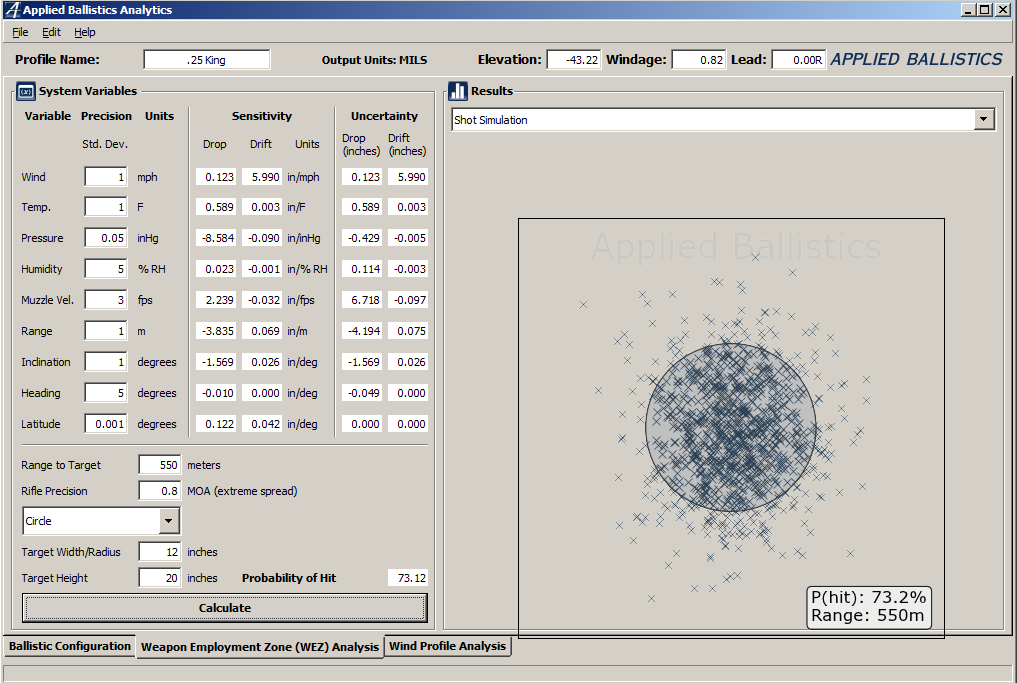Click the Elevation value field
Viewport: 1017px width, 683px height.
(x=573, y=60)
